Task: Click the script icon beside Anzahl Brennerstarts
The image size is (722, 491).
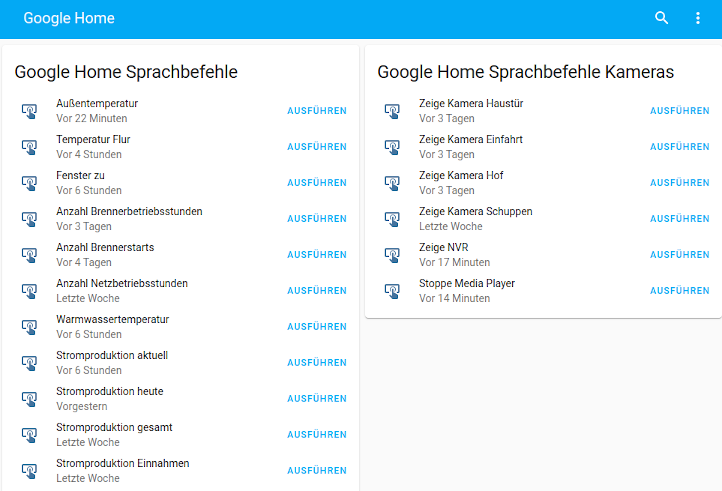Action: coord(30,255)
